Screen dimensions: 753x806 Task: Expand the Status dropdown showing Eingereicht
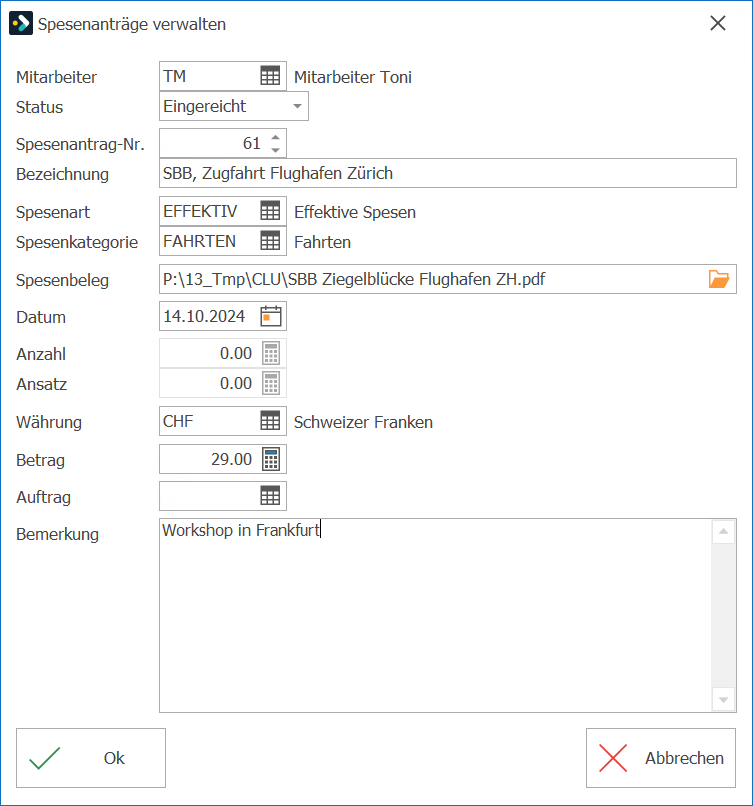coord(297,106)
